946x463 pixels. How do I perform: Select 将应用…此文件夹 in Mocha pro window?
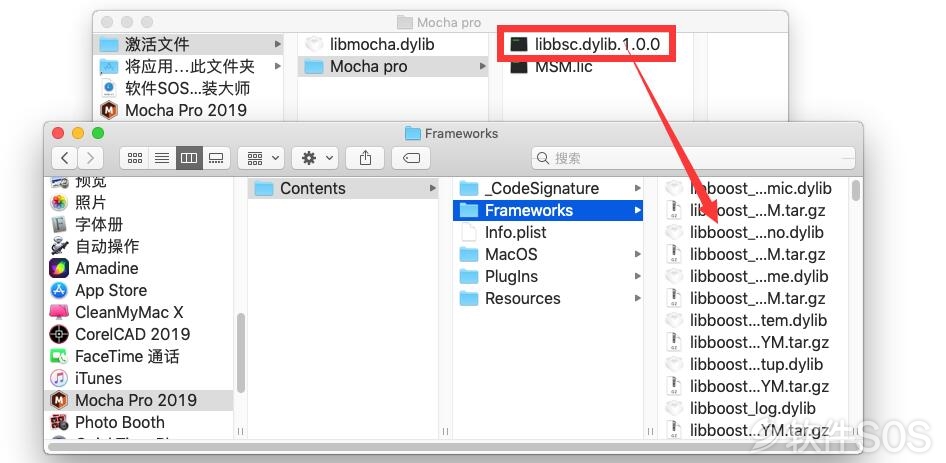pyautogui.click(x=190, y=66)
